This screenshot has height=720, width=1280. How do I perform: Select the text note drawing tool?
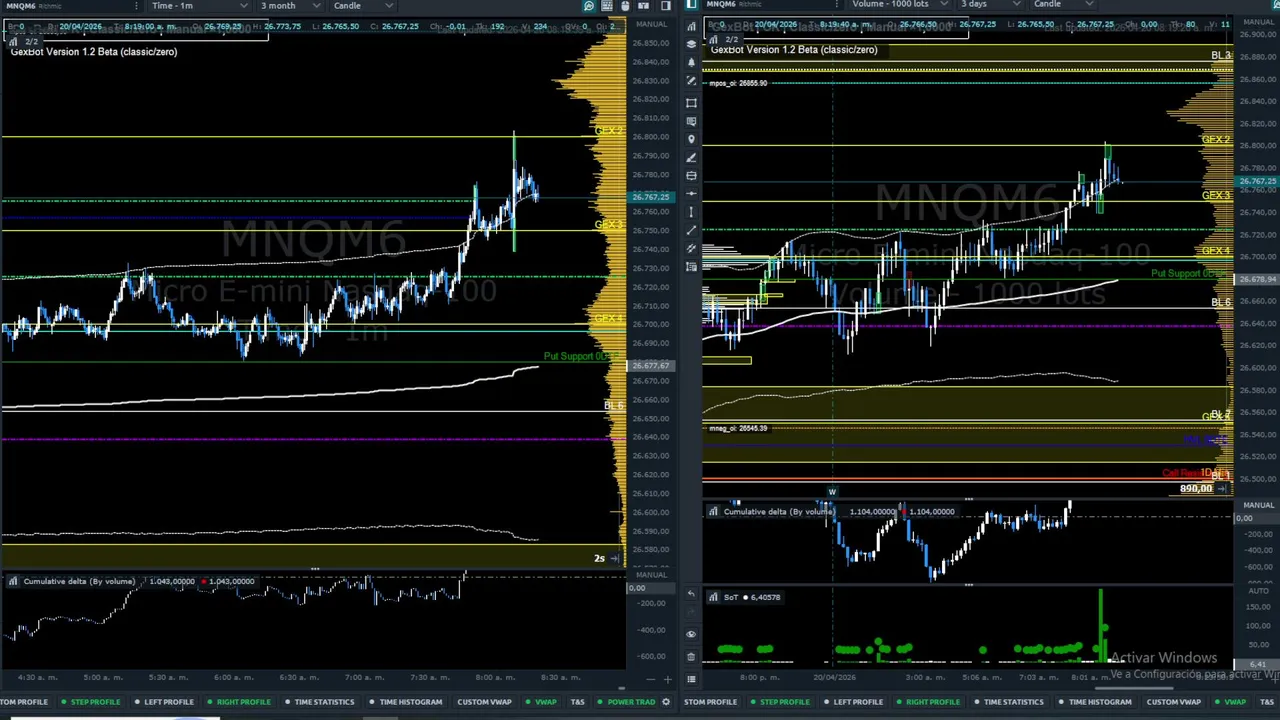691,120
